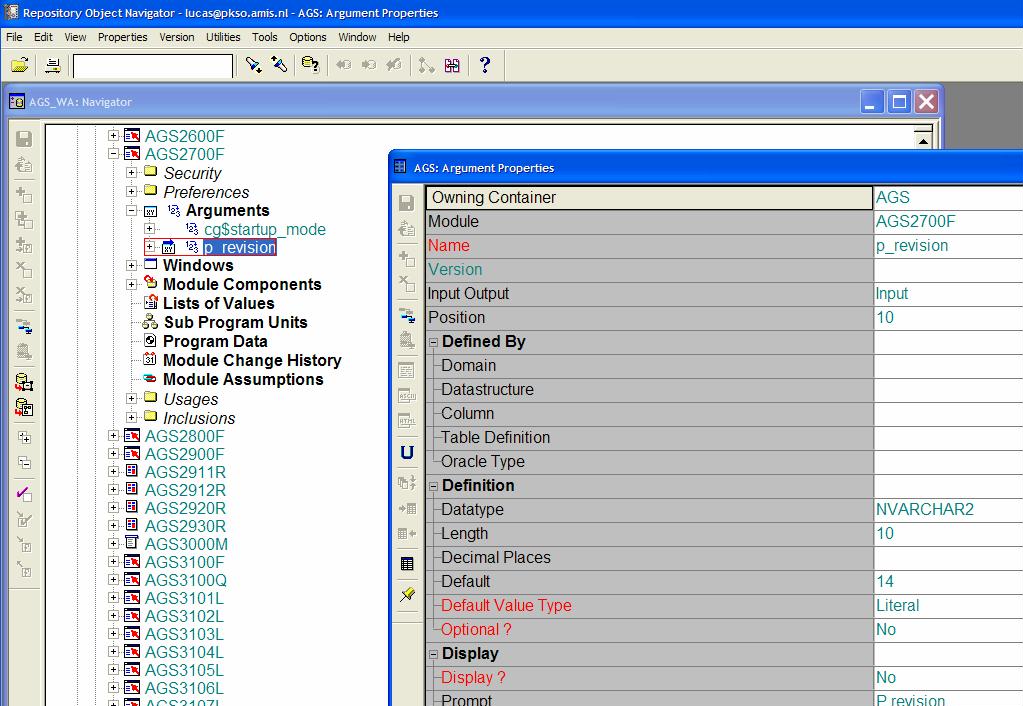Viewport: 1023px width, 706px height.
Task: Click the database query icon in the toolbar
Action: [310, 65]
